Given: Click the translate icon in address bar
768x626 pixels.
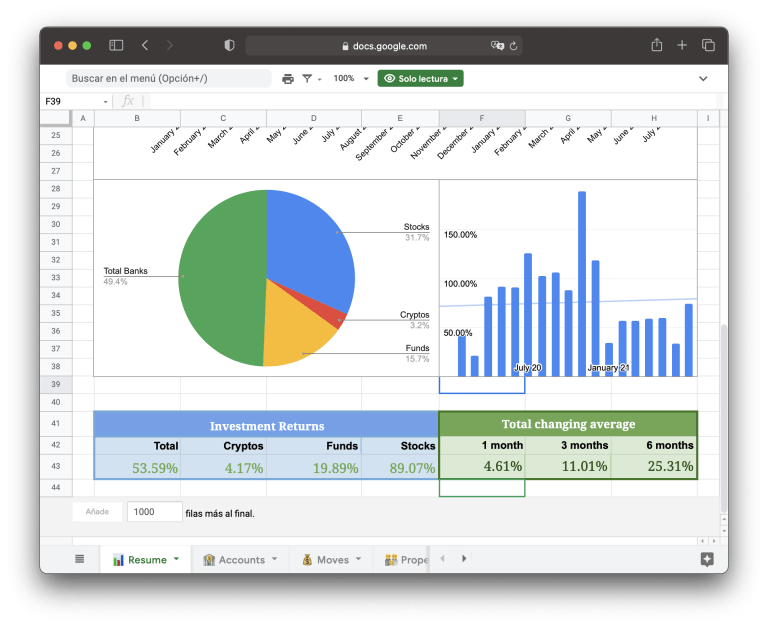Looking at the screenshot, I should (x=497, y=46).
